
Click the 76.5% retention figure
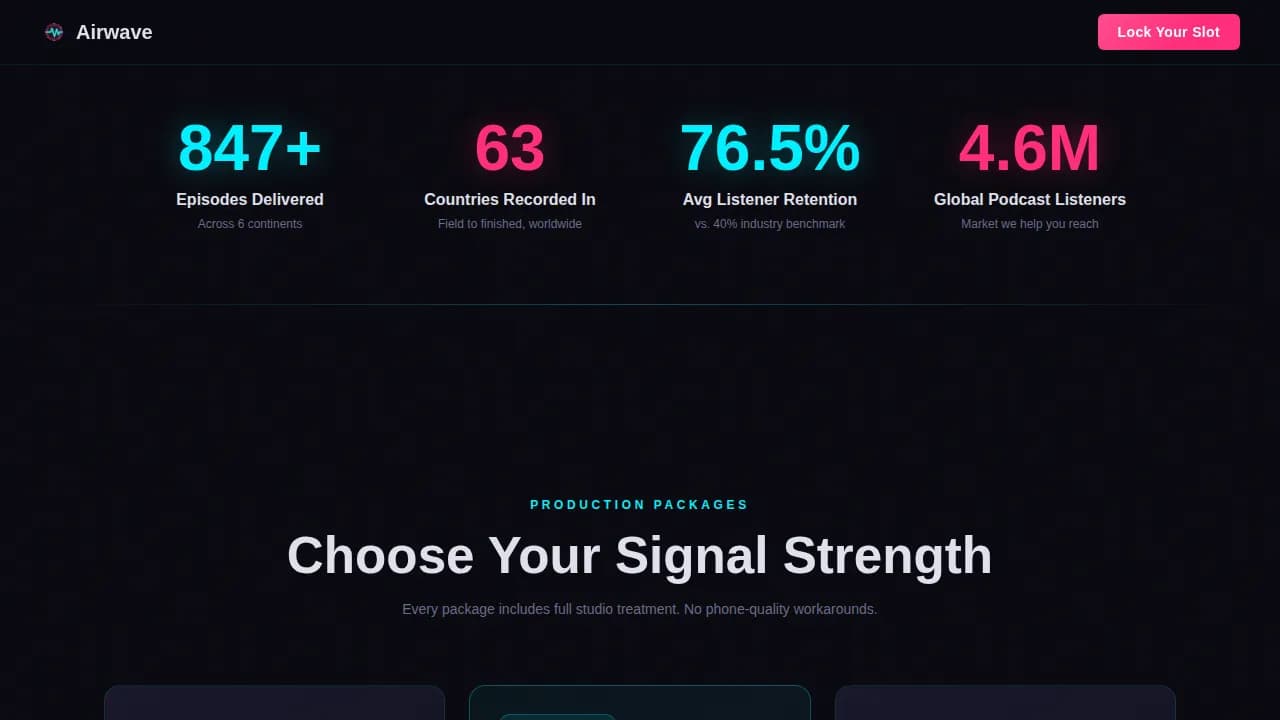click(770, 148)
